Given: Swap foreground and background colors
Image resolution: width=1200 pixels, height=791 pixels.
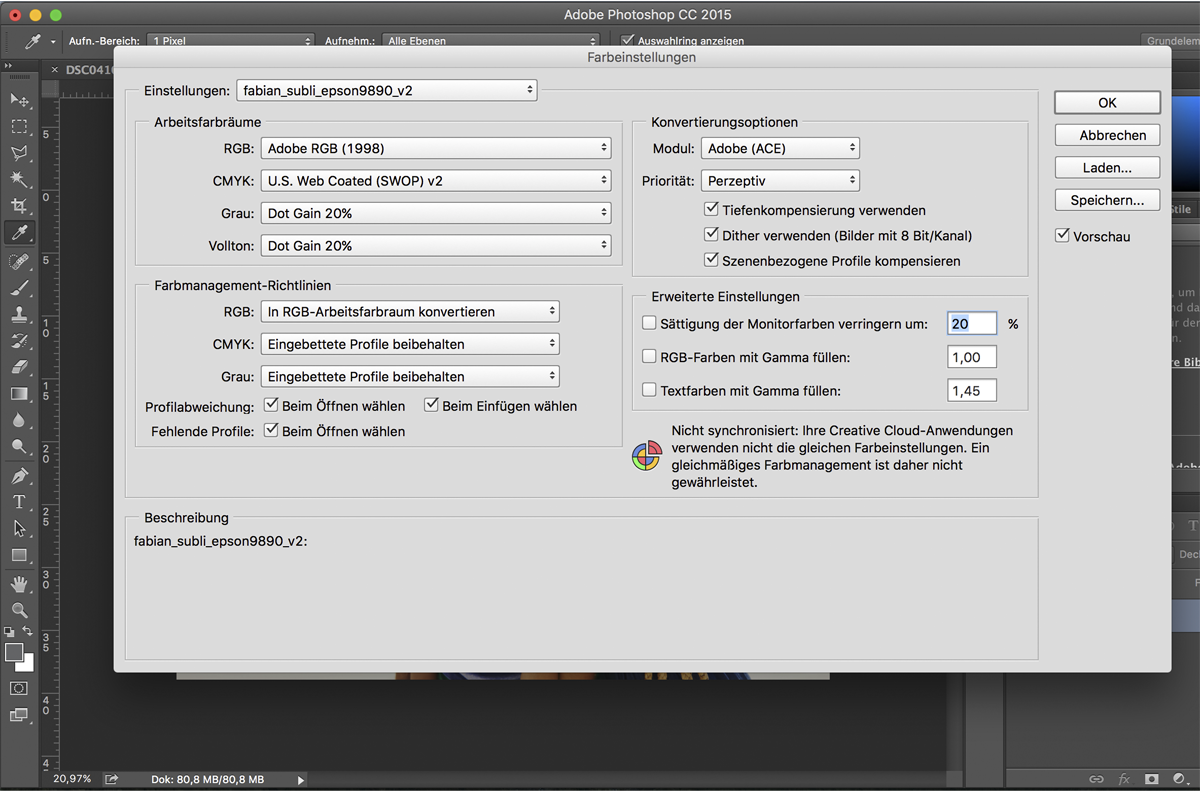Looking at the screenshot, I should [x=28, y=632].
